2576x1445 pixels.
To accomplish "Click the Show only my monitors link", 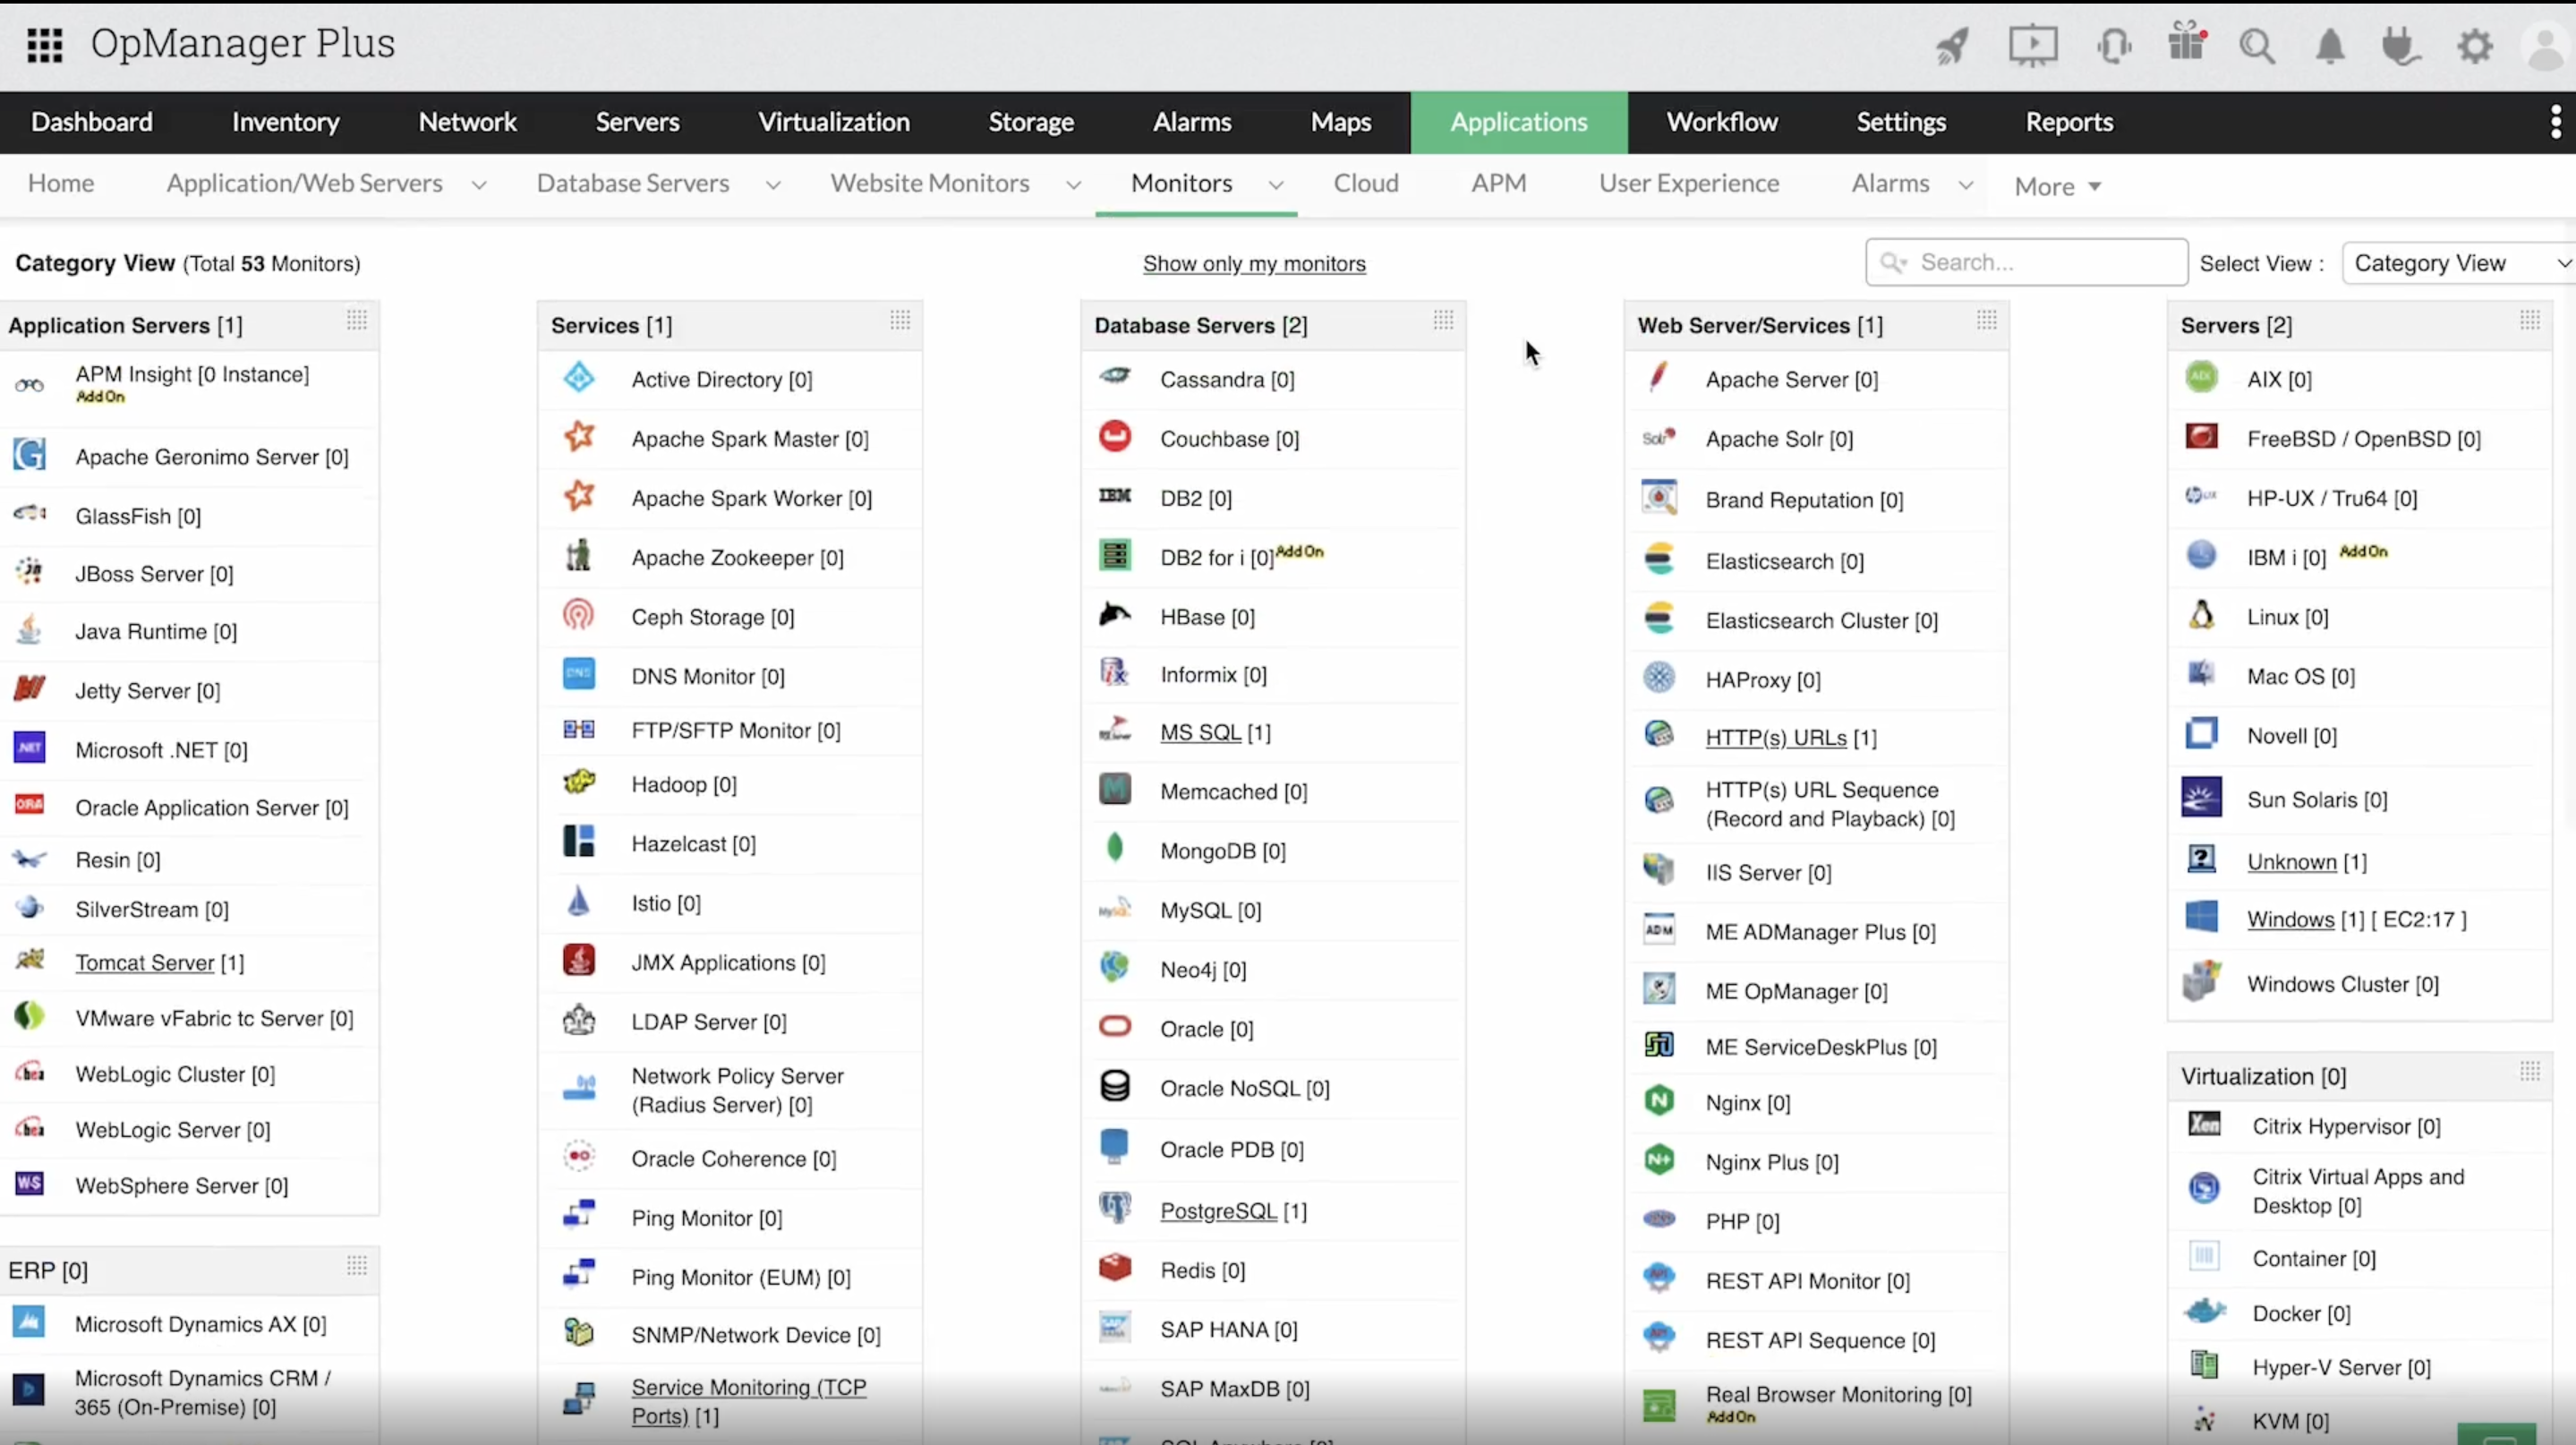I will [x=1254, y=263].
